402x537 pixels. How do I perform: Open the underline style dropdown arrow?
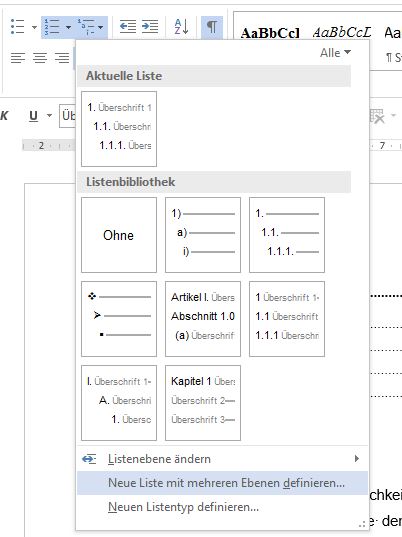[x=49, y=116]
